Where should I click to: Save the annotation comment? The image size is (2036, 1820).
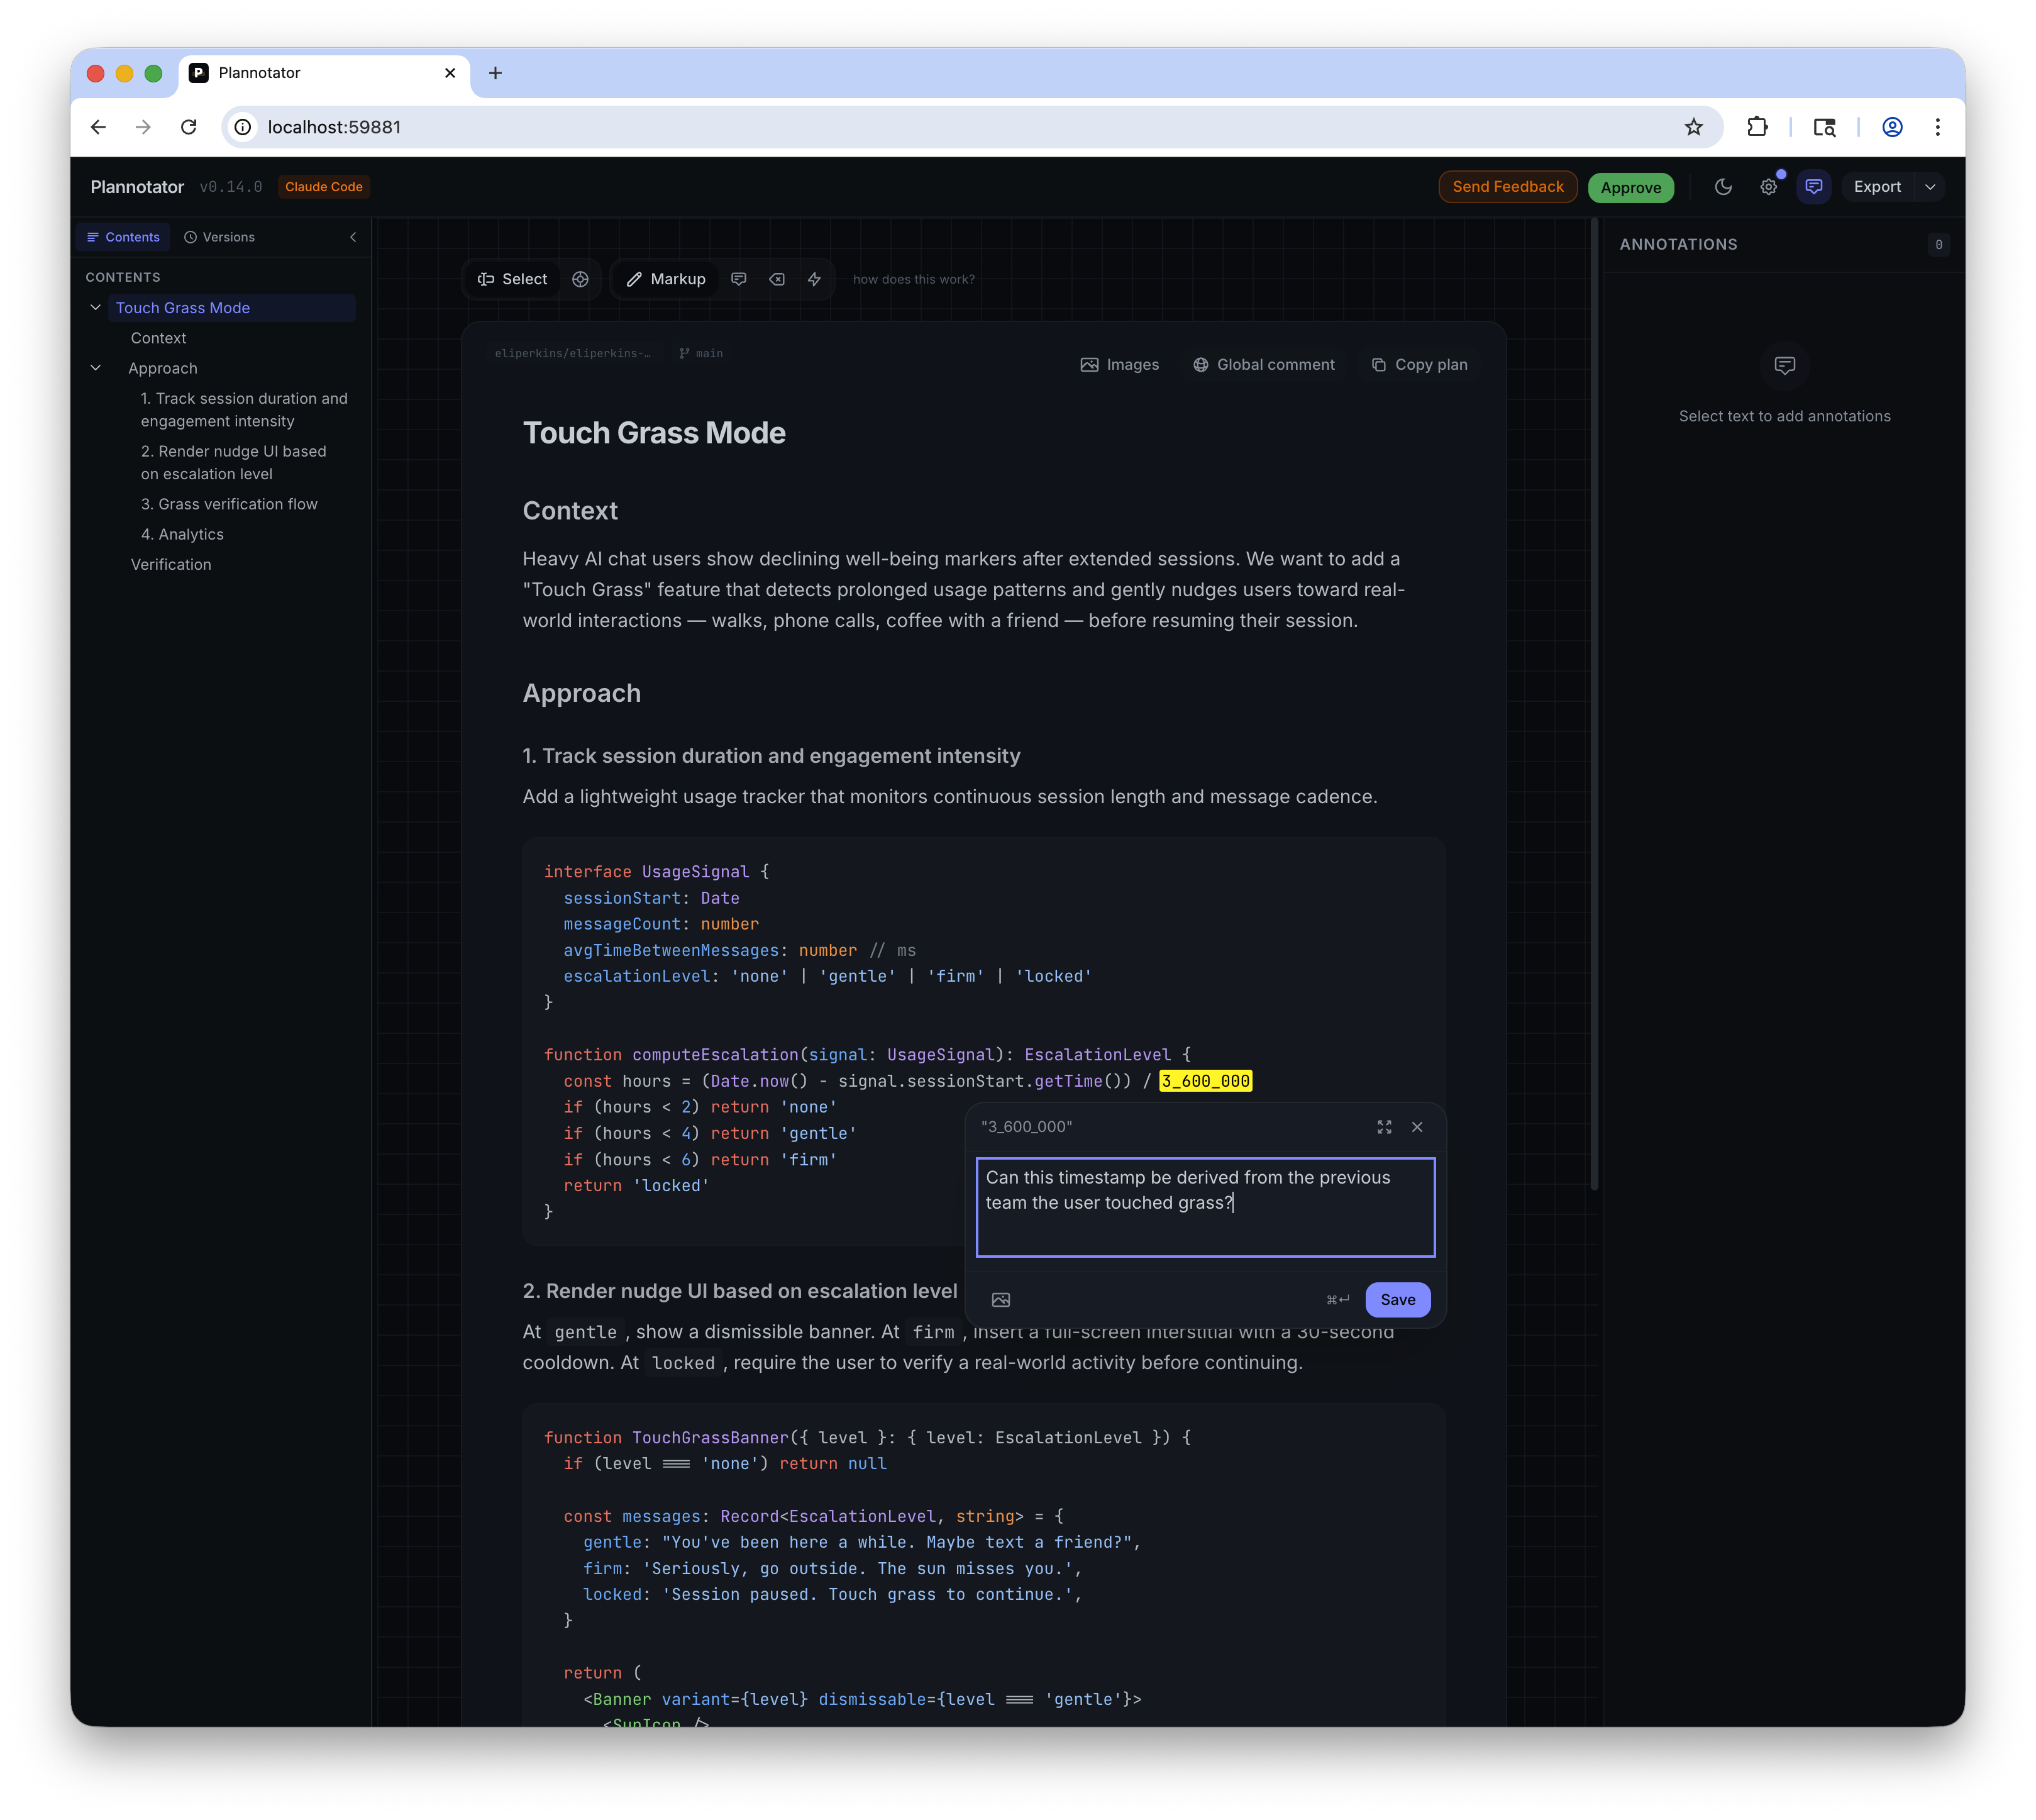[1397, 1299]
